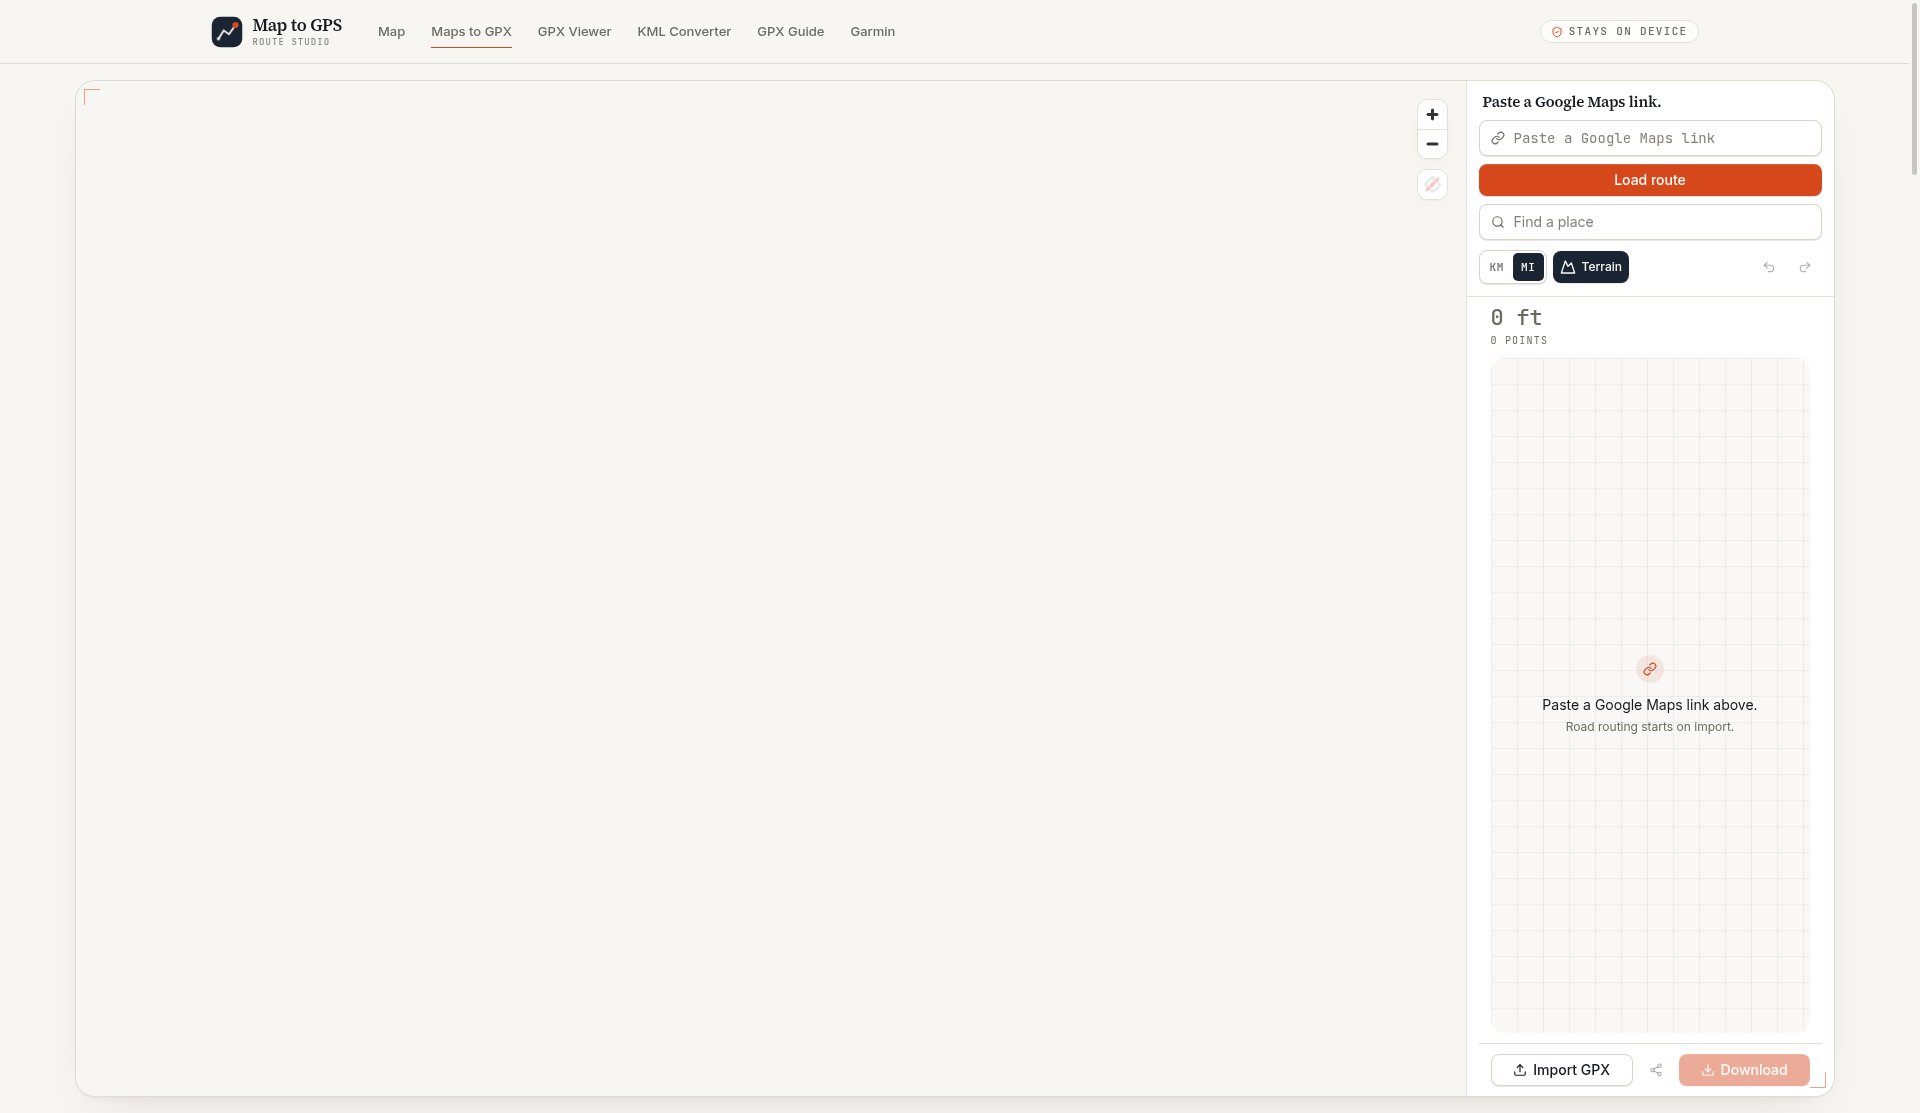Click the '0 ft' distance readout
This screenshot has height=1113, width=1920.
point(1516,318)
